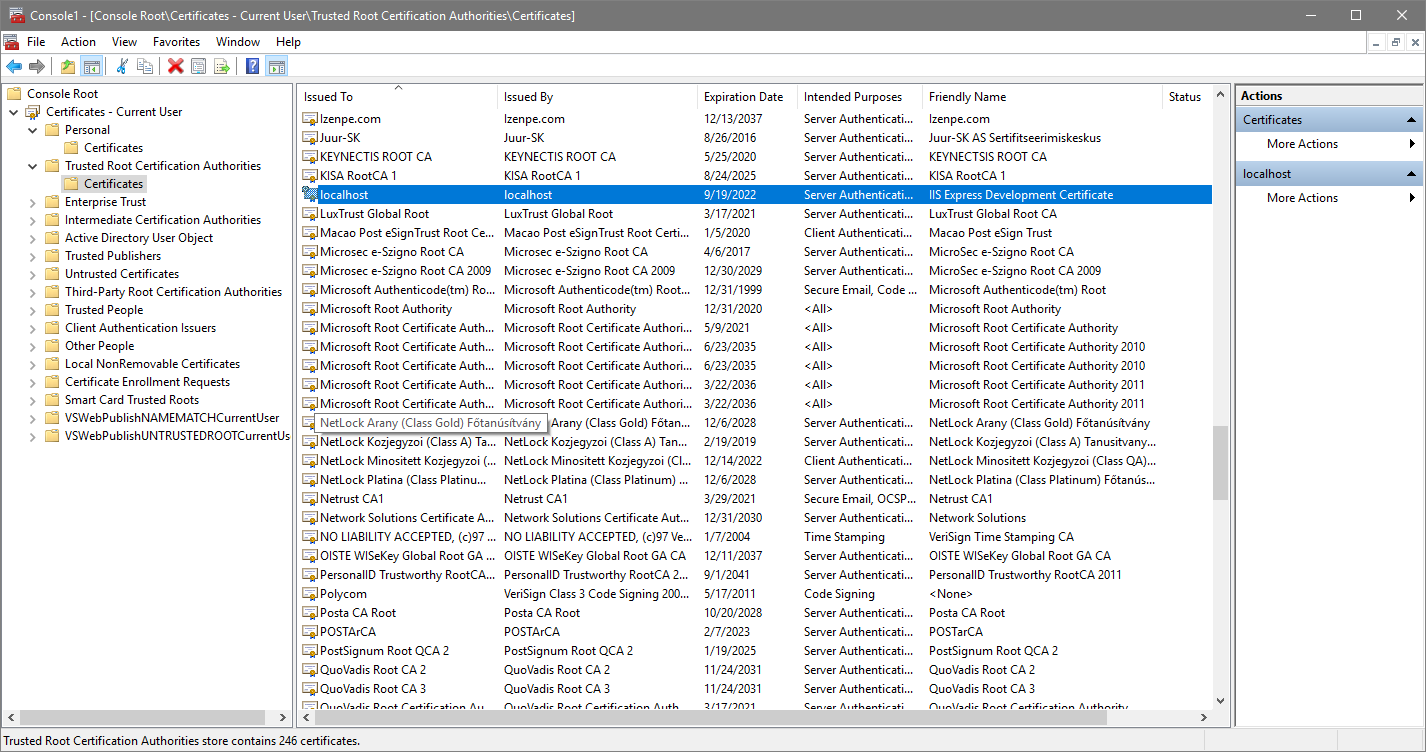Sort by Issued By column header
This screenshot has height=752, width=1426.
598,97
